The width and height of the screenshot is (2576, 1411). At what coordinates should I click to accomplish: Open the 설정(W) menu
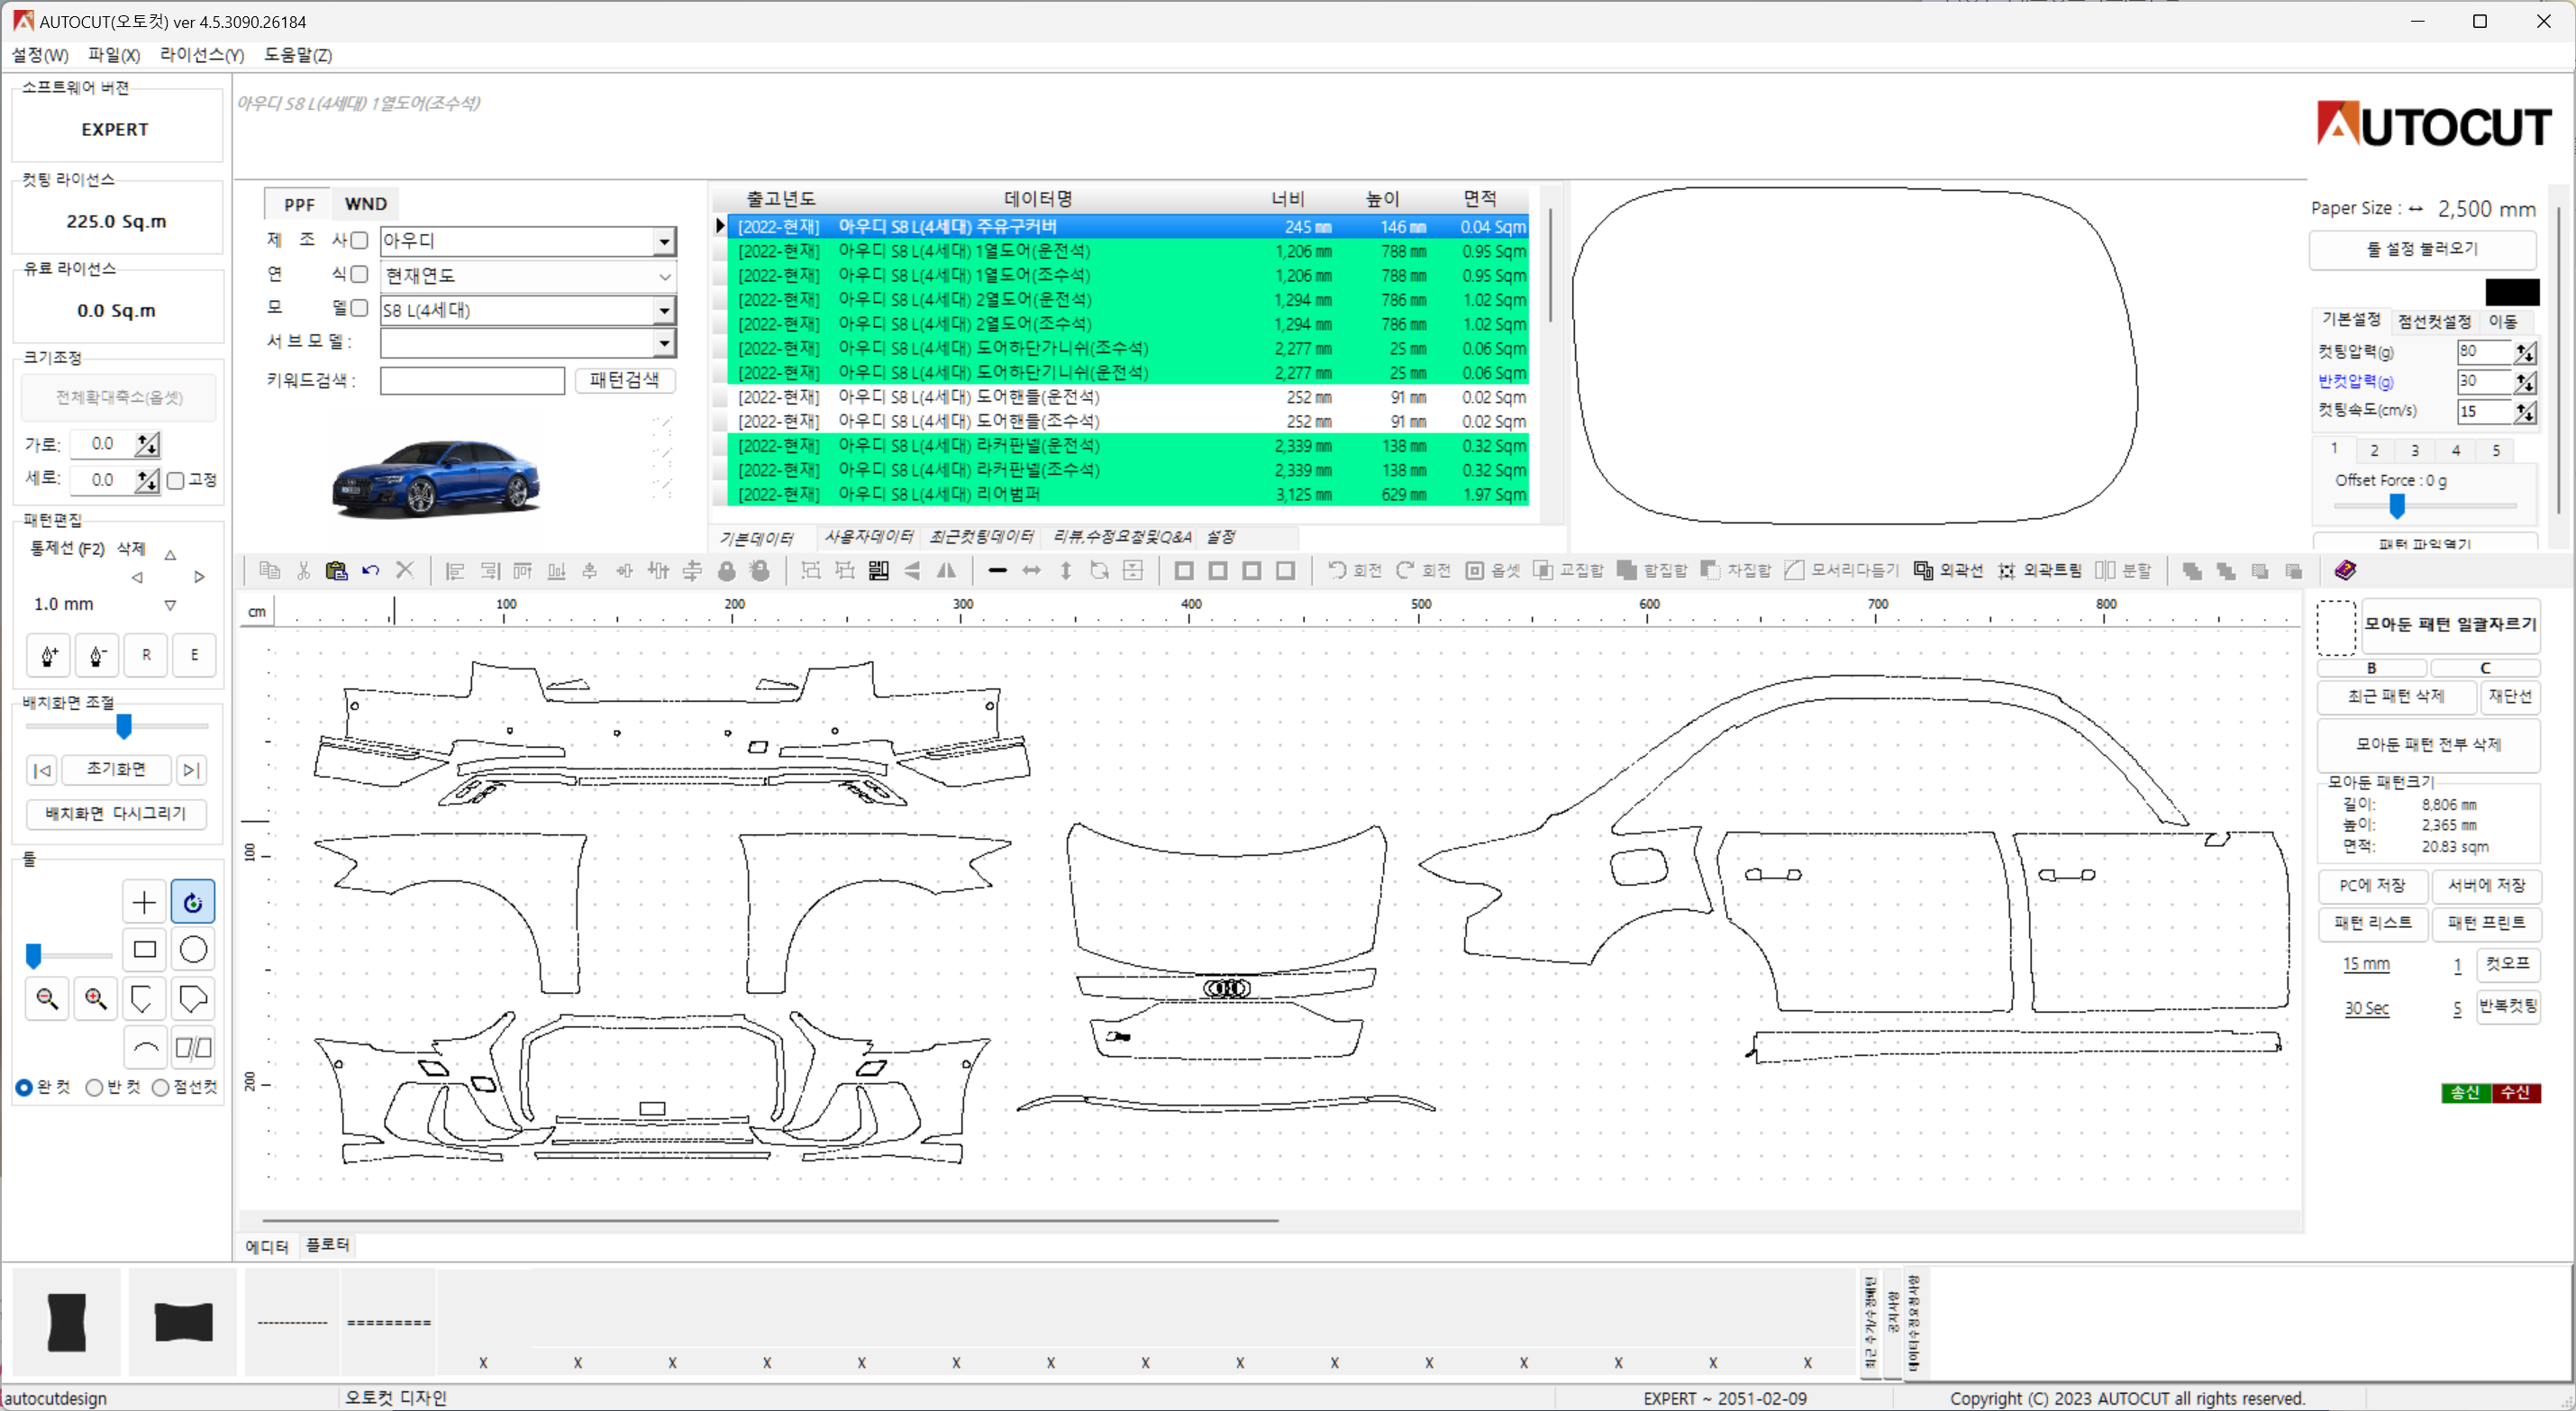[x=40, y=55]
